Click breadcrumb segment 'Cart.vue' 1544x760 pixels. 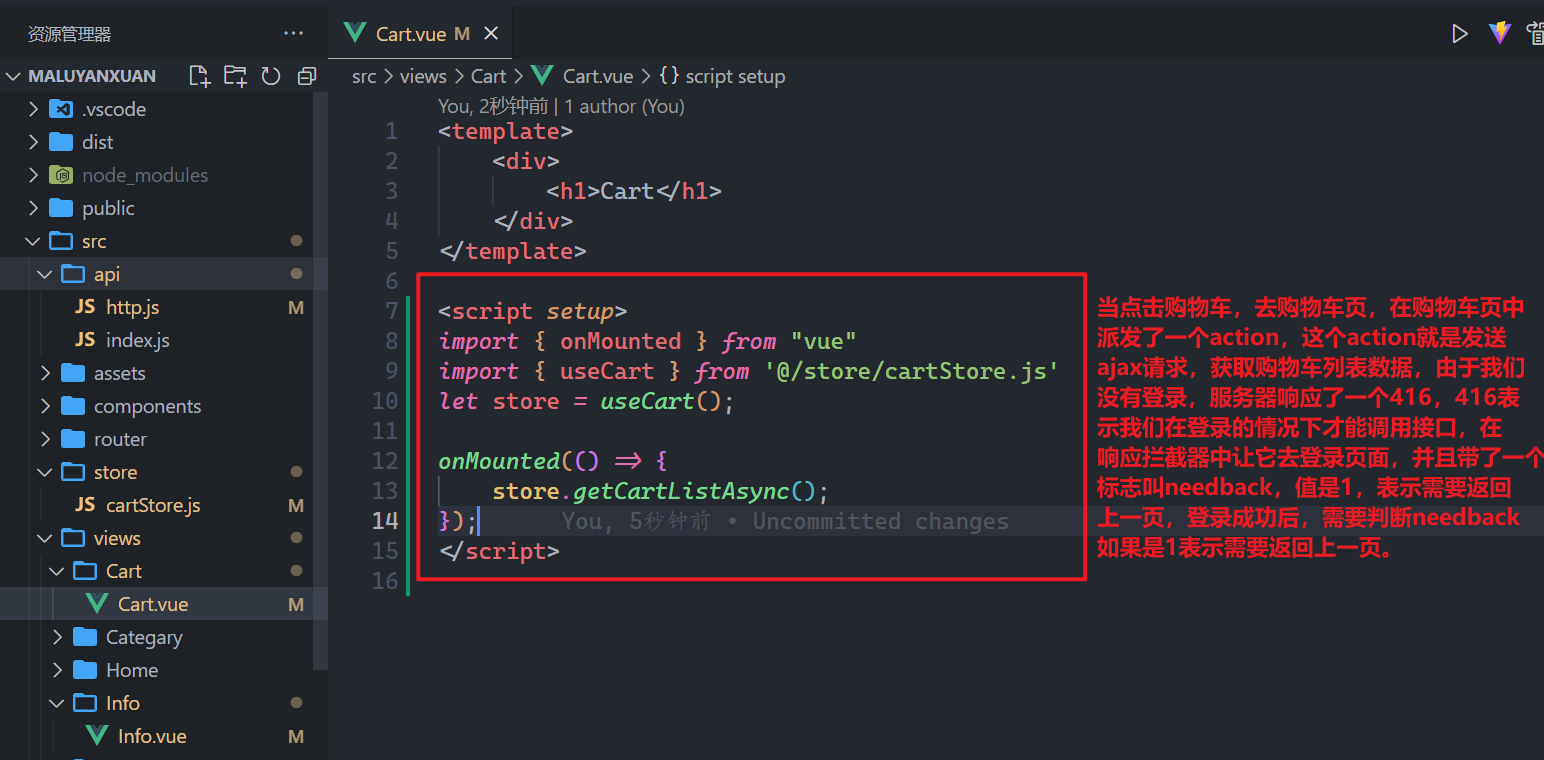(598, 76)
